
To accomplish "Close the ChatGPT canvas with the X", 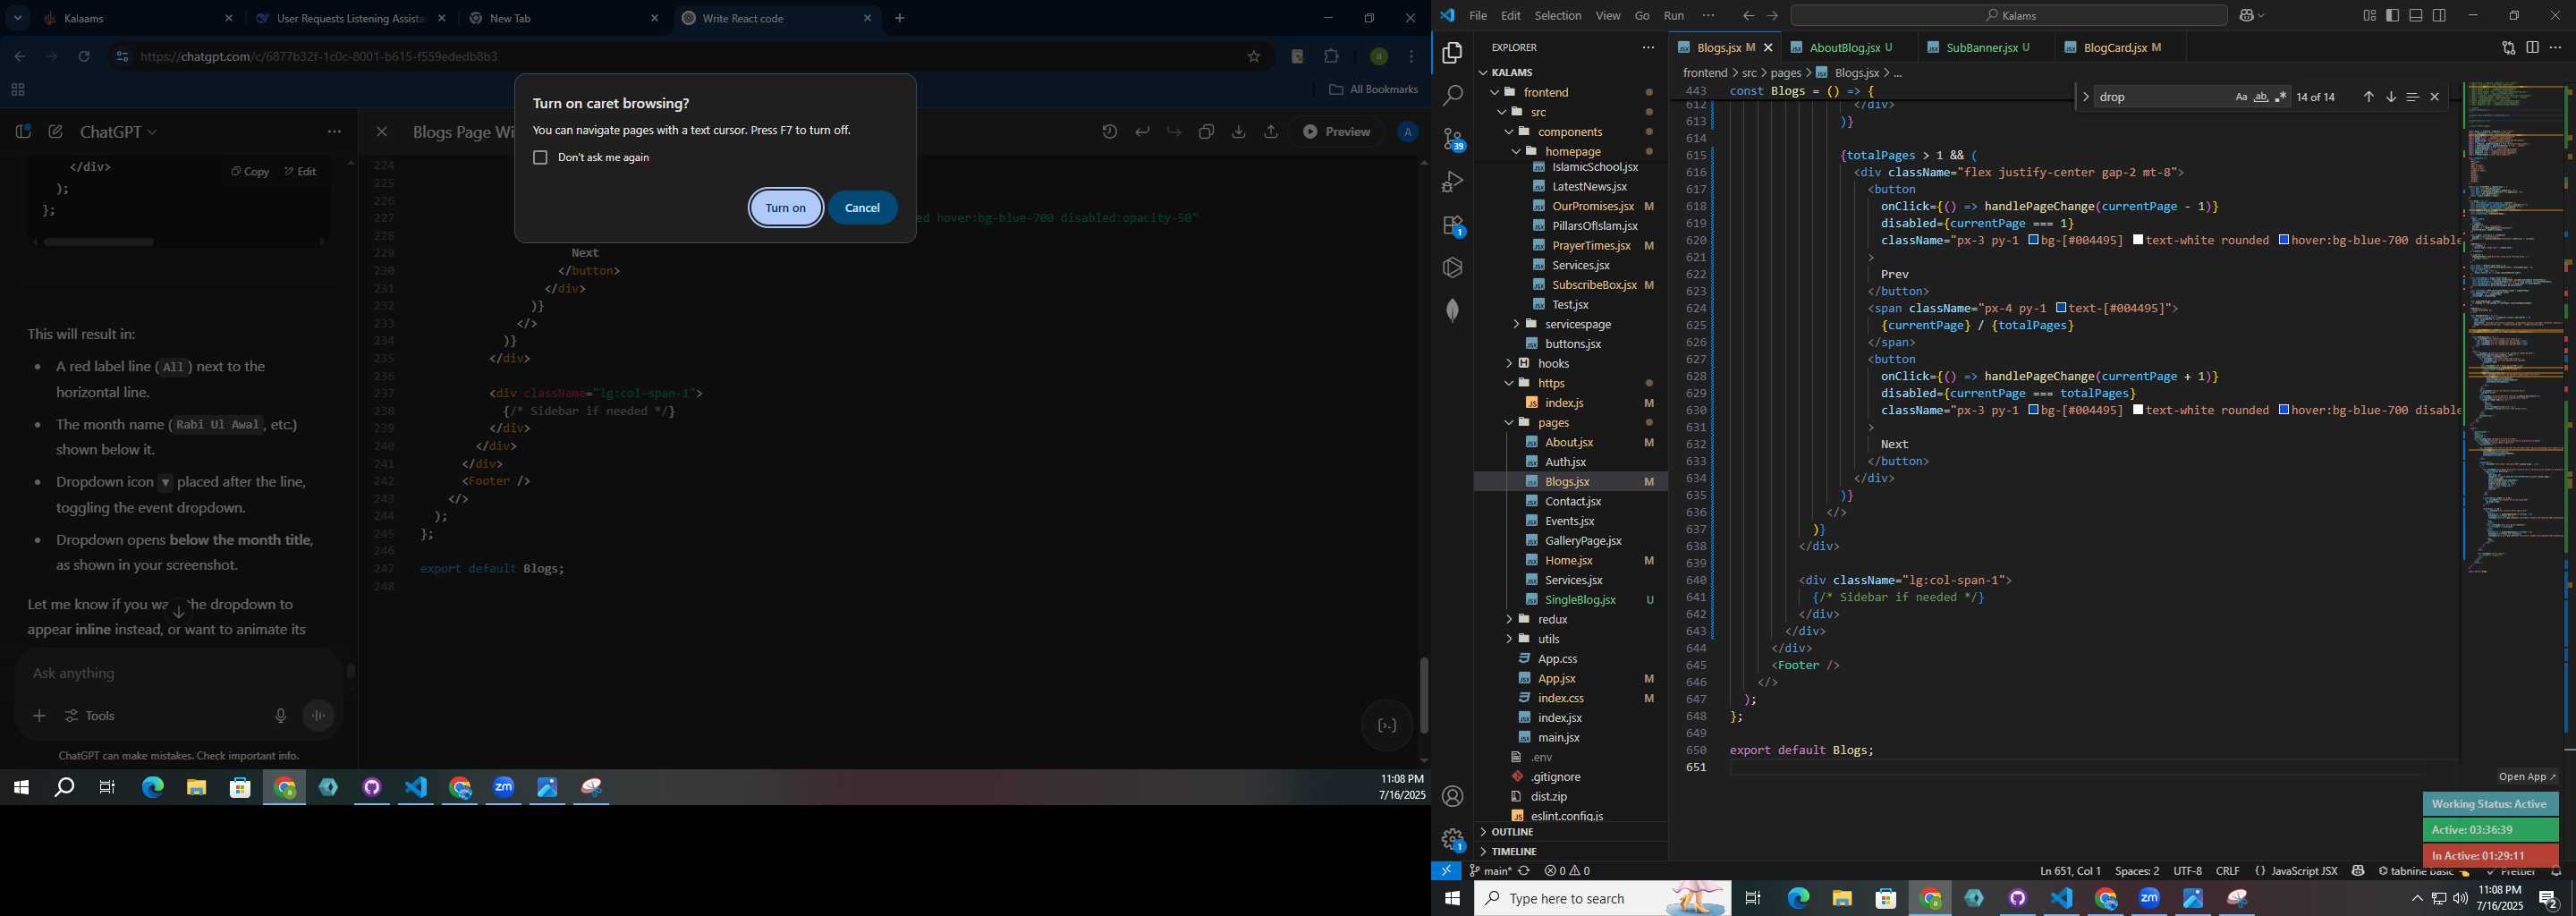I will [381, 132].
